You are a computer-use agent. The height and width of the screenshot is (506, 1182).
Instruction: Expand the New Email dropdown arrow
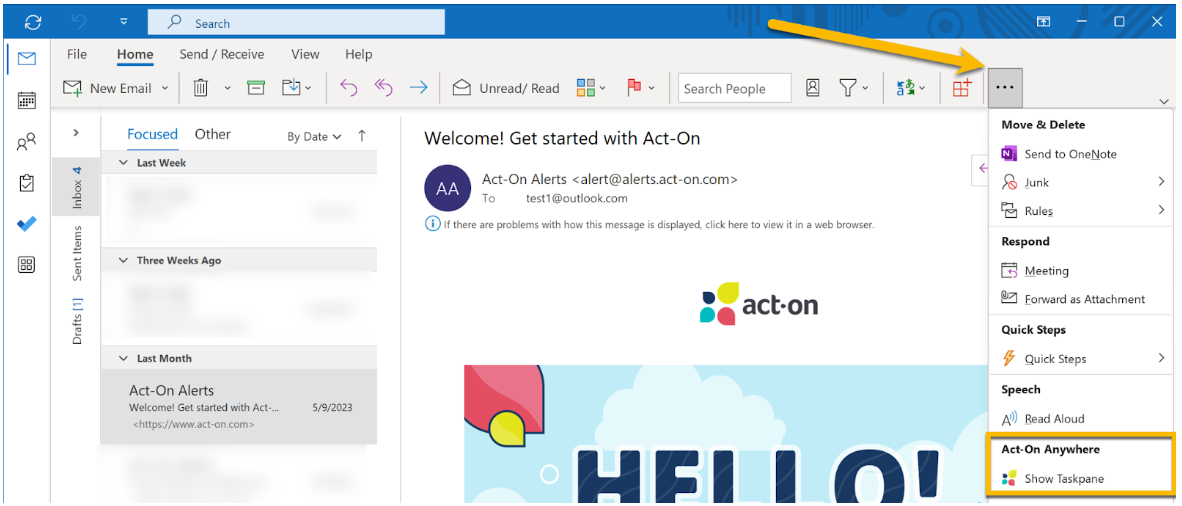[165, 88]
